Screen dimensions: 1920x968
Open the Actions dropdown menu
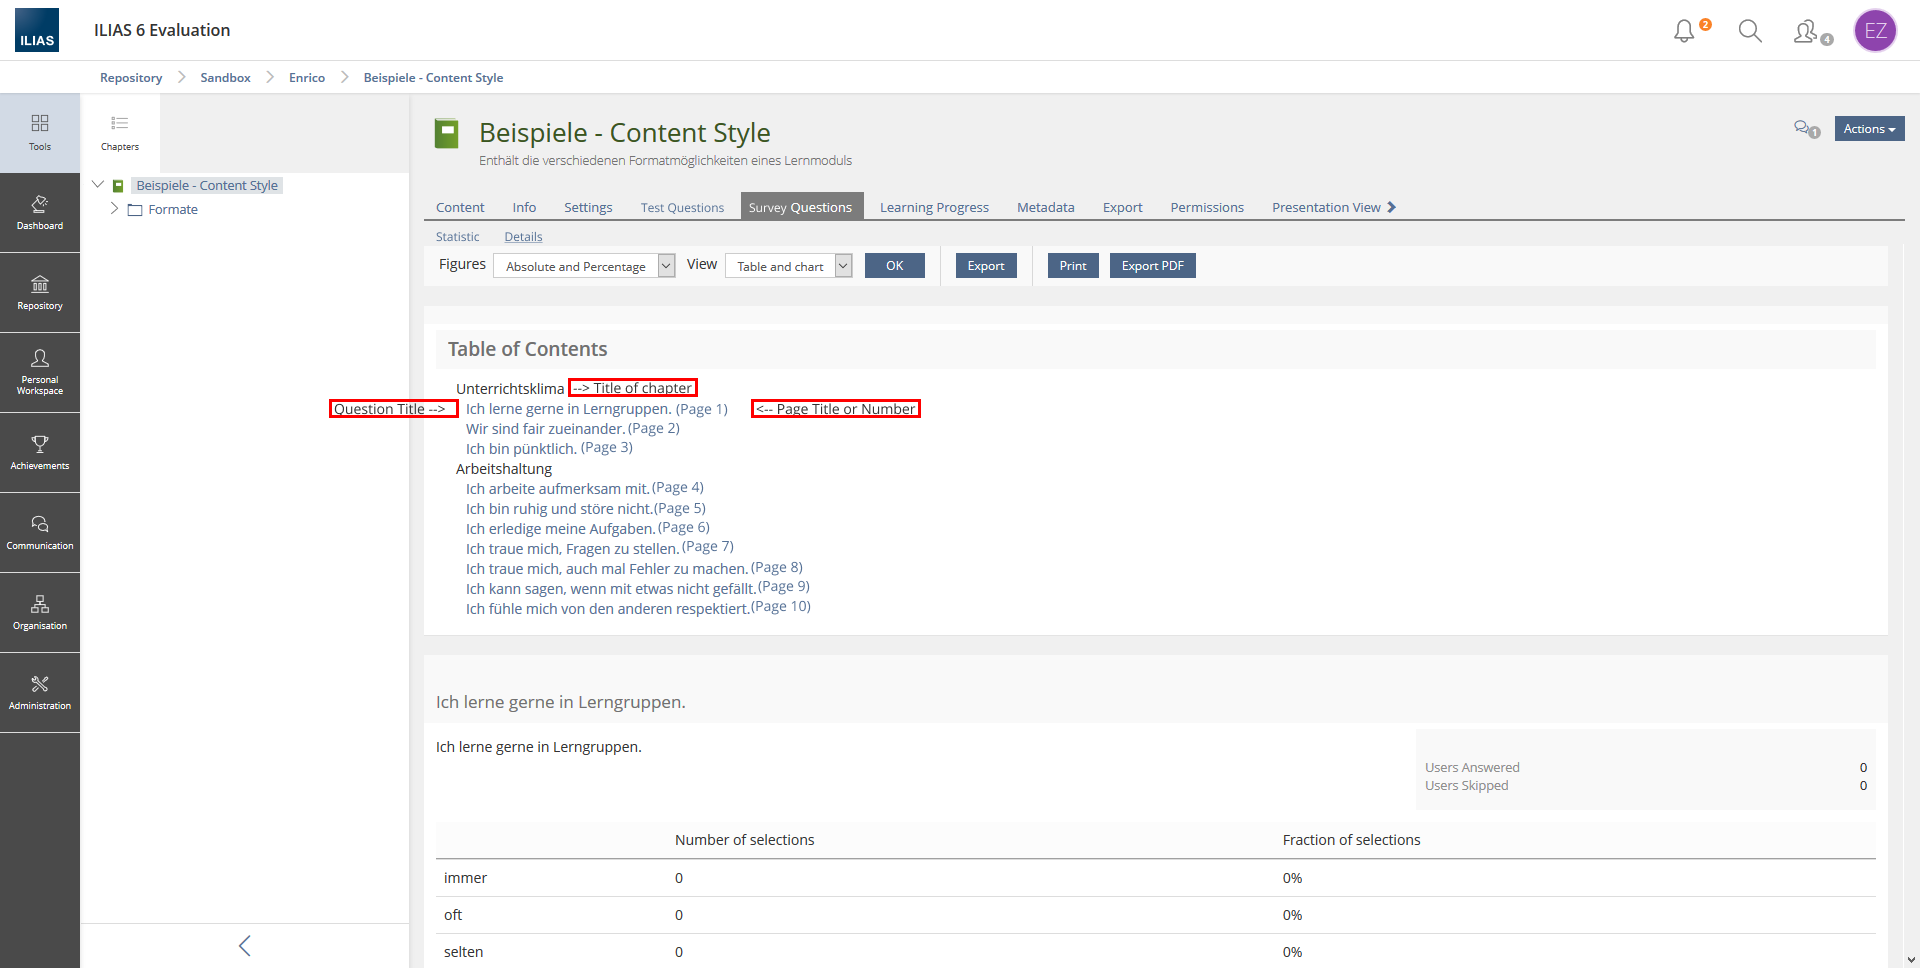click(1869, 129)
